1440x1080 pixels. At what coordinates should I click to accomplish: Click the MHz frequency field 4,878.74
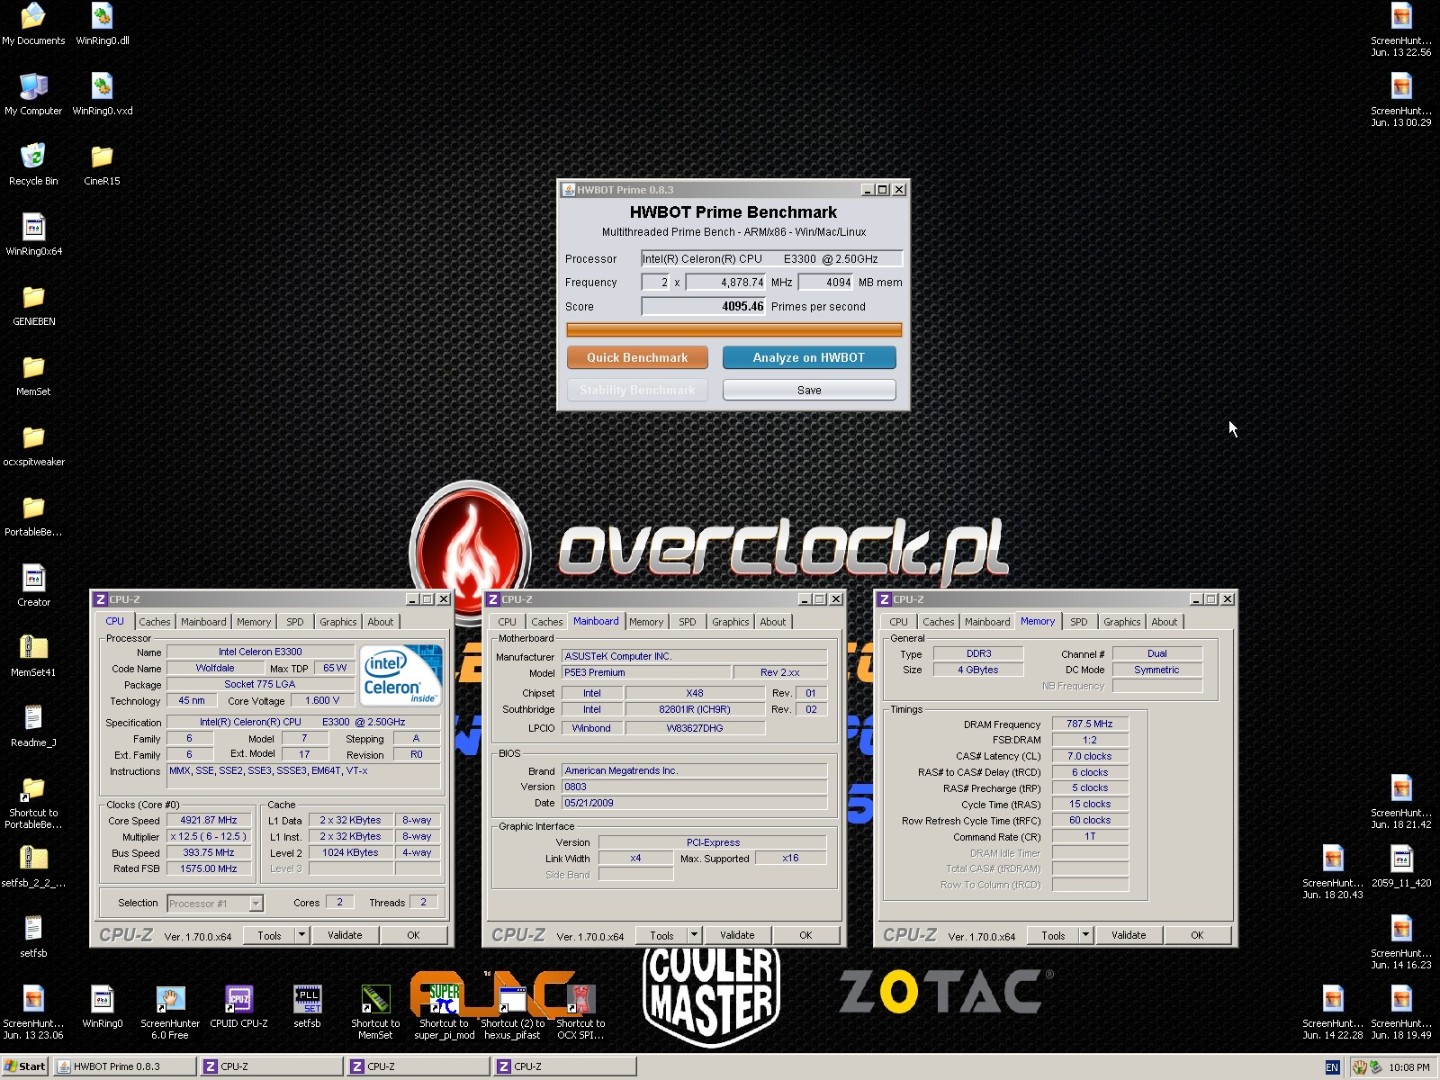point(726,283)
